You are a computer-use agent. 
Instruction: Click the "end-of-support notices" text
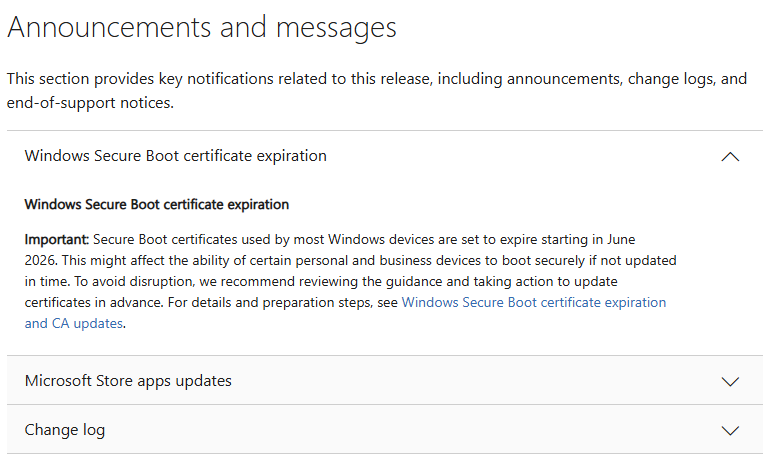[90, 102]
